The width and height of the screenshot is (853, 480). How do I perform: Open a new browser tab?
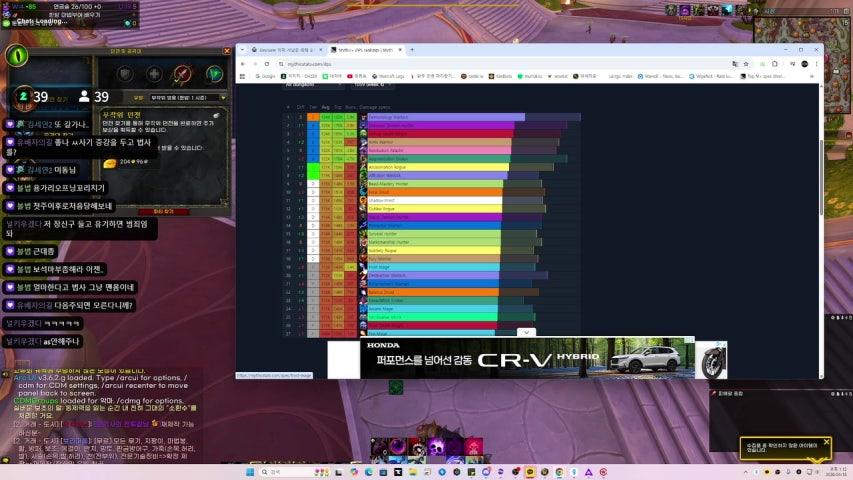(x=412, y=49)
